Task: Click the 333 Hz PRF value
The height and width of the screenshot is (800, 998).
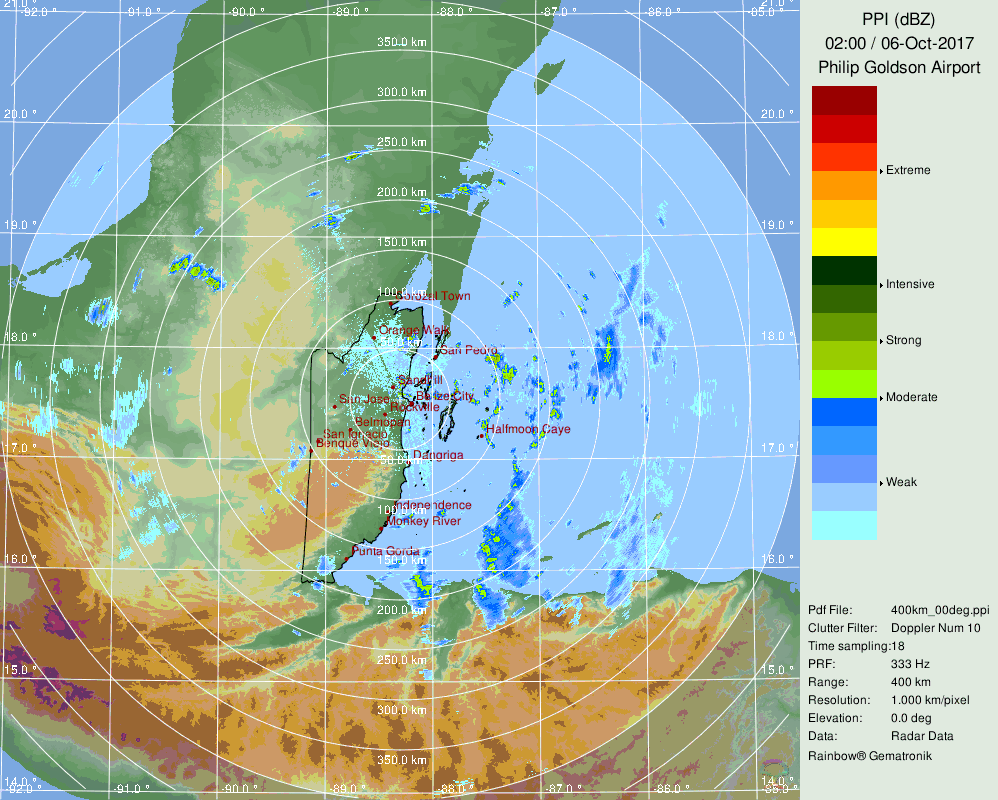Action: [910, 664]
